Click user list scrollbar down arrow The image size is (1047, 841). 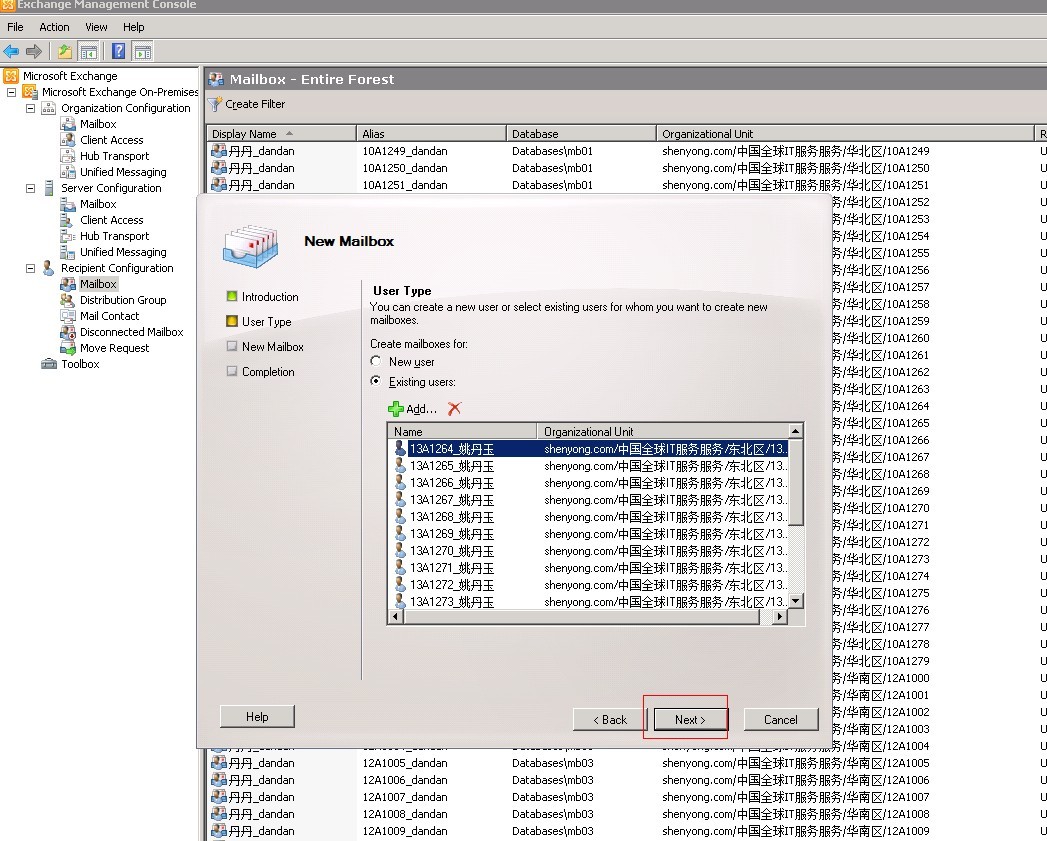pyautogui.click(x=795, y=601)
